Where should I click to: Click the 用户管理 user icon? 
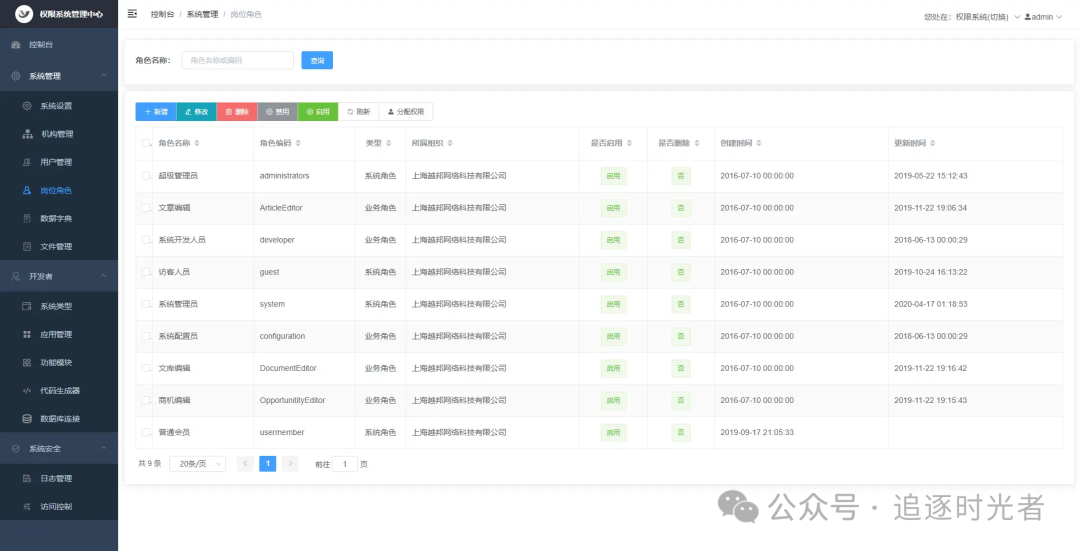[x=27, y=163]
